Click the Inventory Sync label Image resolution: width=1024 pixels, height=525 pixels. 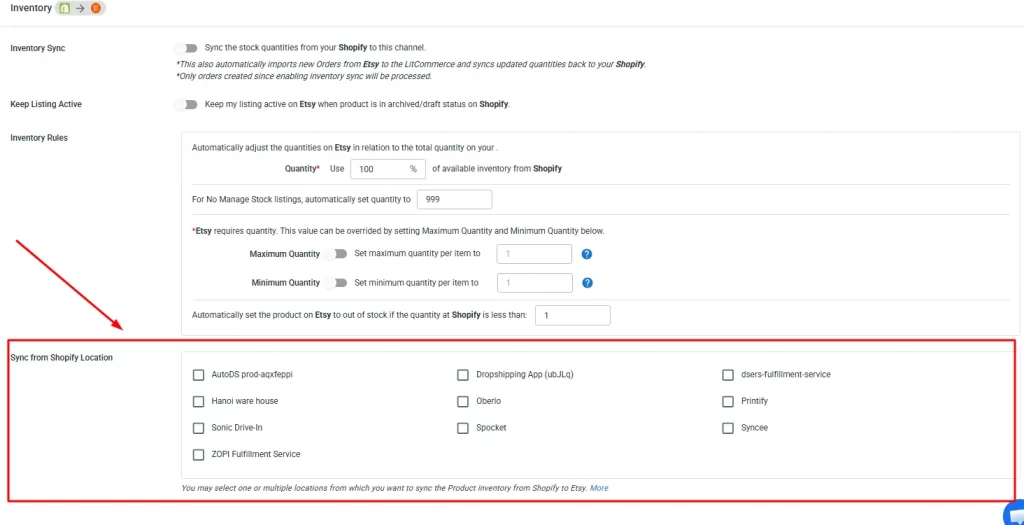38,48
